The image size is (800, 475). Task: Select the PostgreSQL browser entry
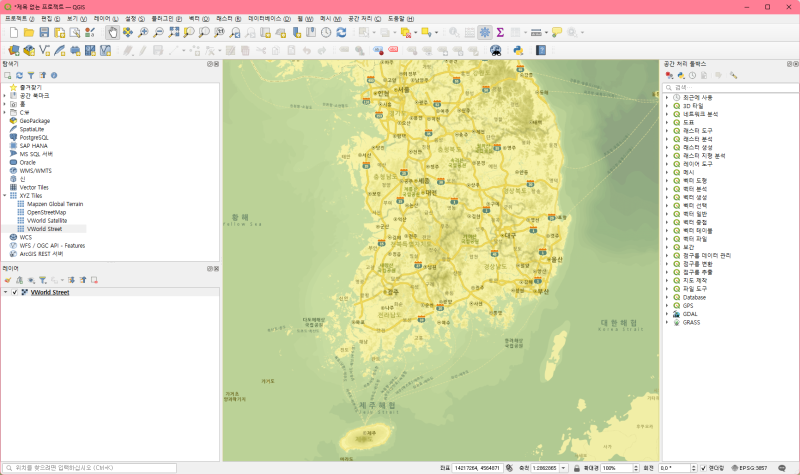pos(34,138)
